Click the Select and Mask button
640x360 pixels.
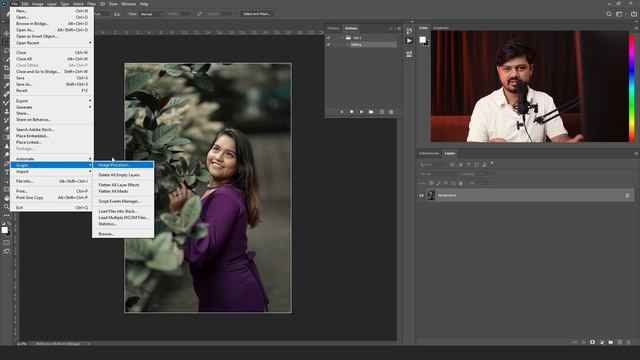pos(257,14)
